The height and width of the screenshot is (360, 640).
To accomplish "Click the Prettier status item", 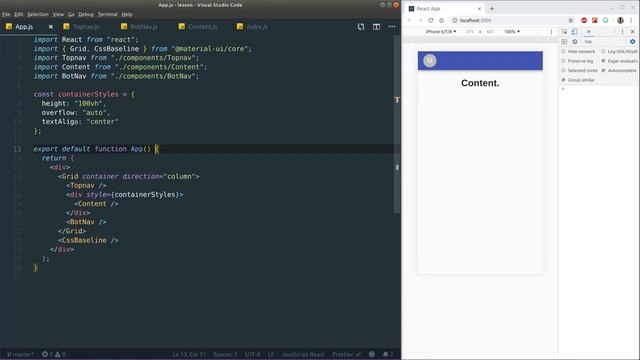I will pyautogui.click(x=346, y=354).
